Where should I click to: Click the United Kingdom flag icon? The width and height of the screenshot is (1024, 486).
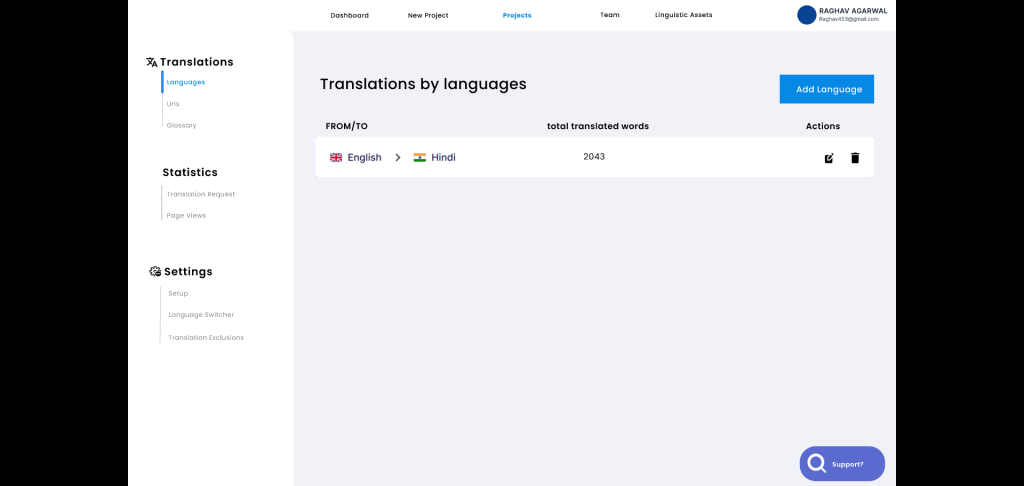click(x=336, y=157)
